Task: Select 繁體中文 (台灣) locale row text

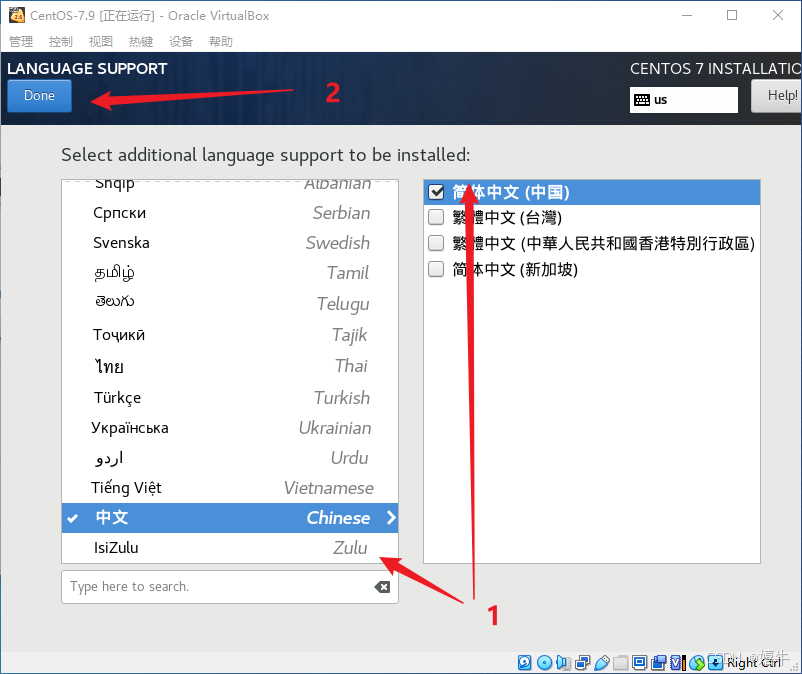Action: pos(507,218)
